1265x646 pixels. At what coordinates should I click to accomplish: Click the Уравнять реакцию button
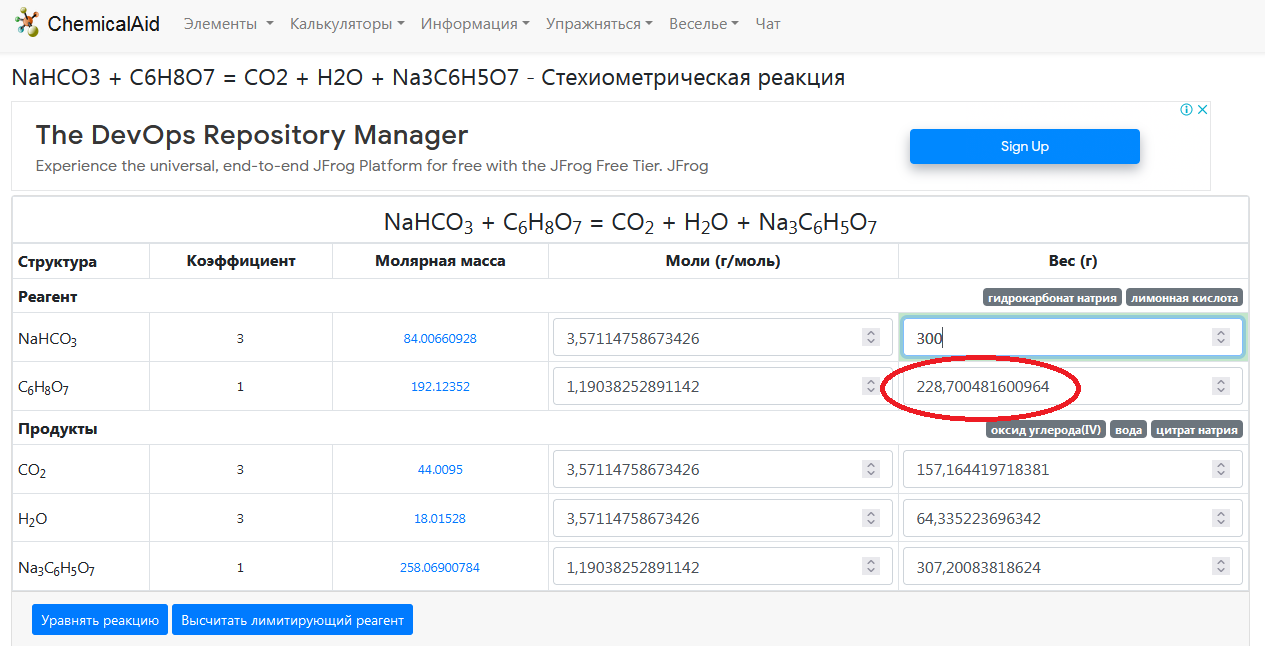[x=100, y=620]
